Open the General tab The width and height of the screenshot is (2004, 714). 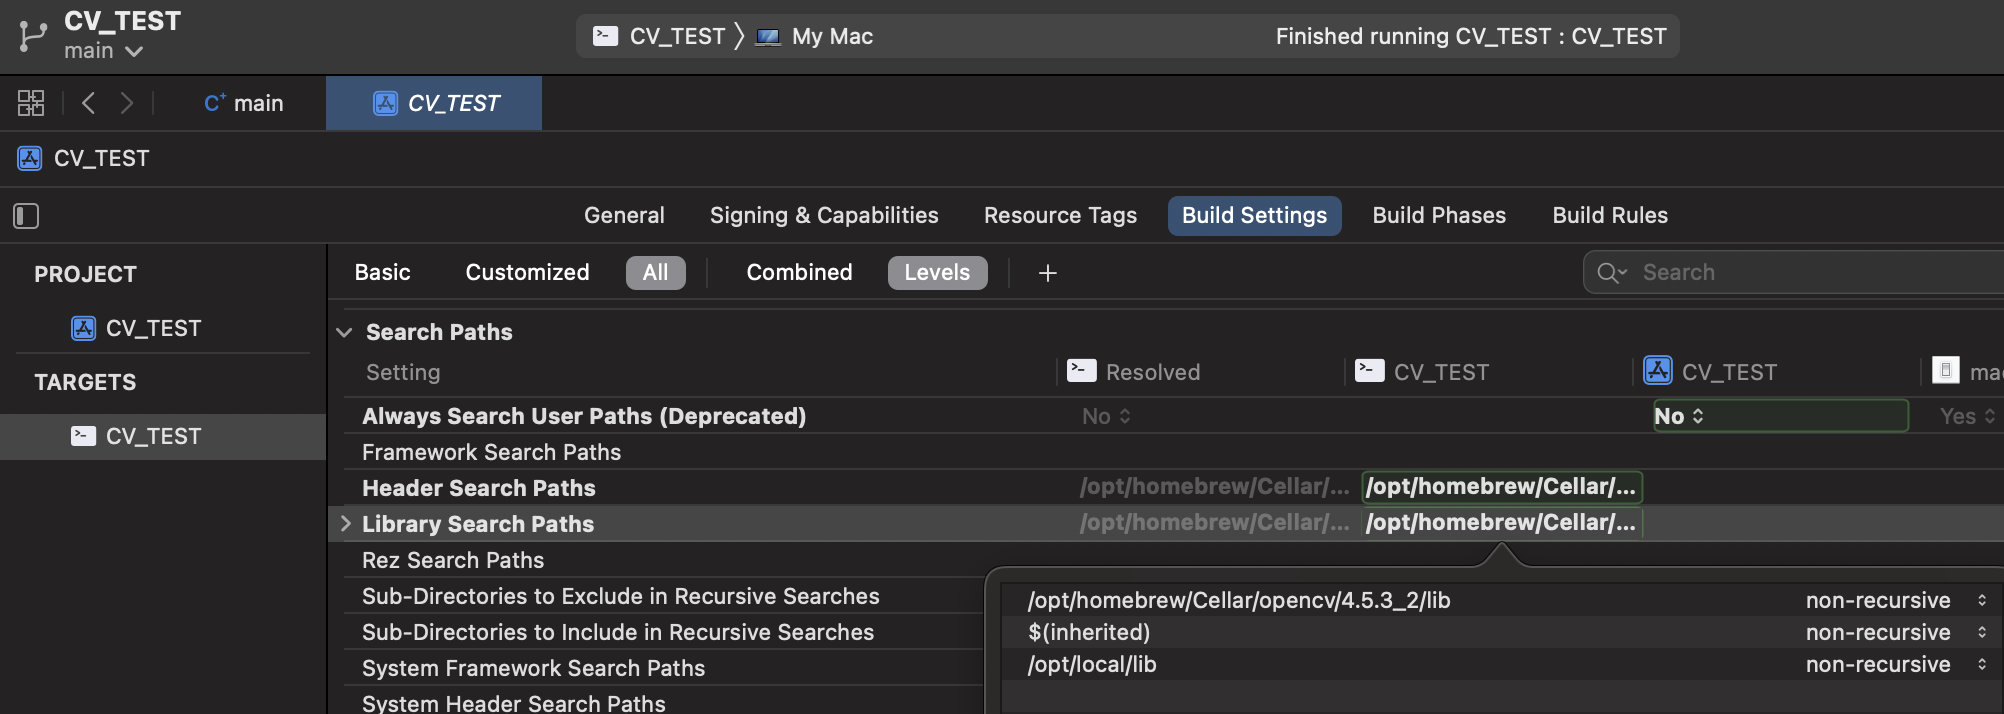(624, 215)
